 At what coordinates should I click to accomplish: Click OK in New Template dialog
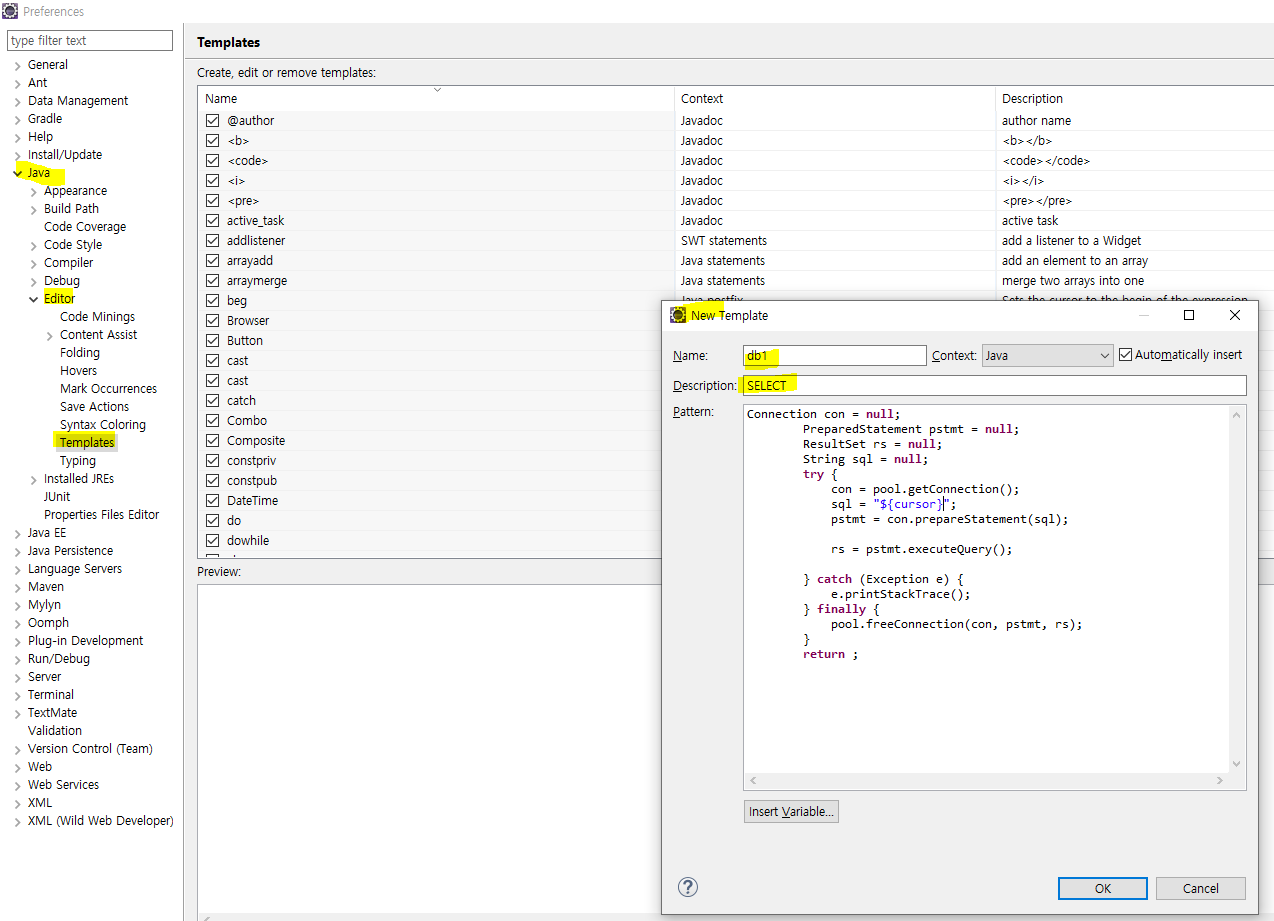point(1102,888)
